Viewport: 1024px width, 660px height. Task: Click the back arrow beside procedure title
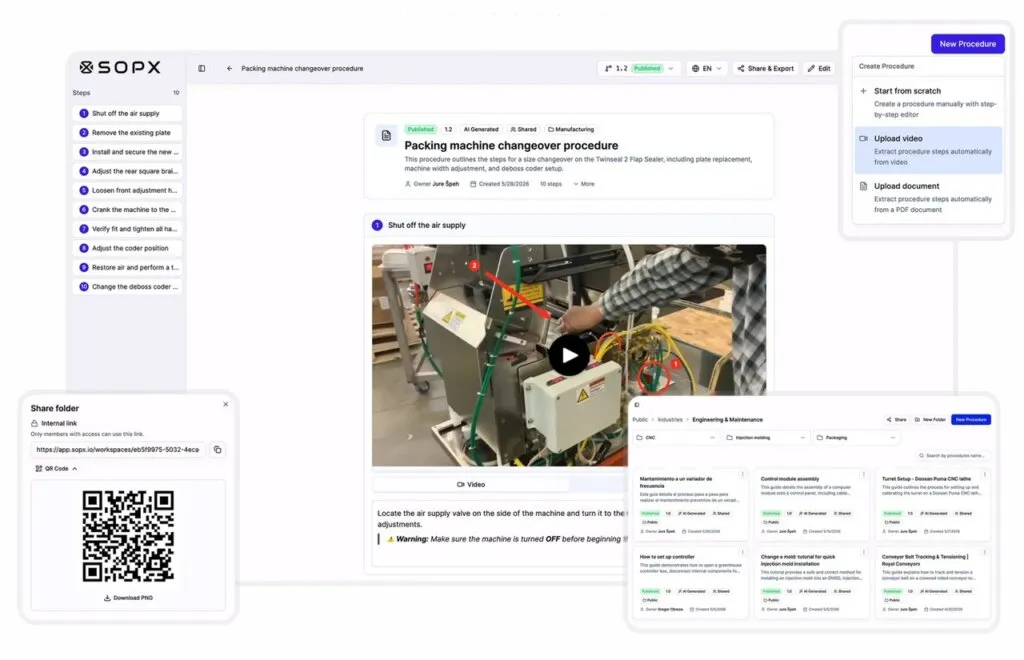point(229,68)
